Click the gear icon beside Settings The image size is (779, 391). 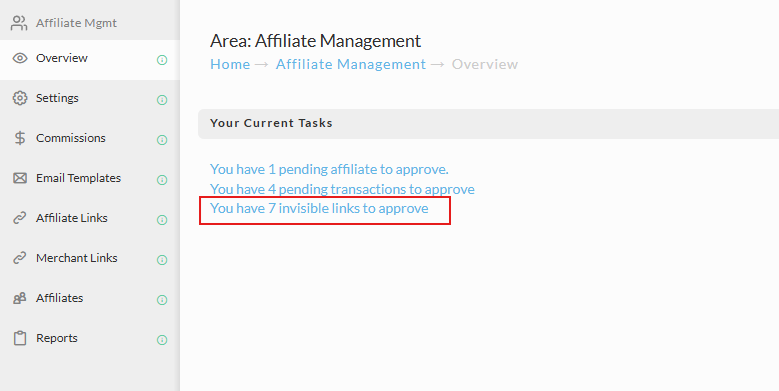click(20, 98)
